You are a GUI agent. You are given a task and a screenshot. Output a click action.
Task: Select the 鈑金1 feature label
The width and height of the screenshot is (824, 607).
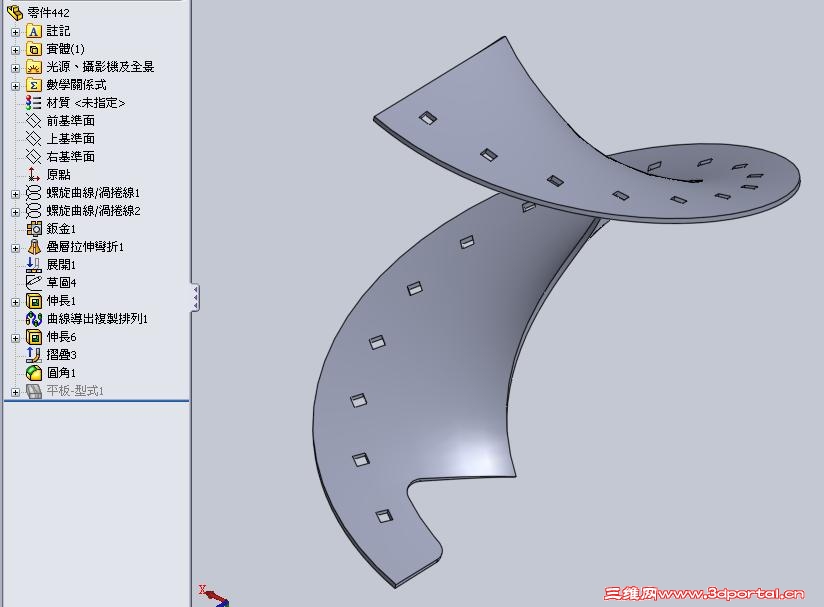click(x=61, y=229)
